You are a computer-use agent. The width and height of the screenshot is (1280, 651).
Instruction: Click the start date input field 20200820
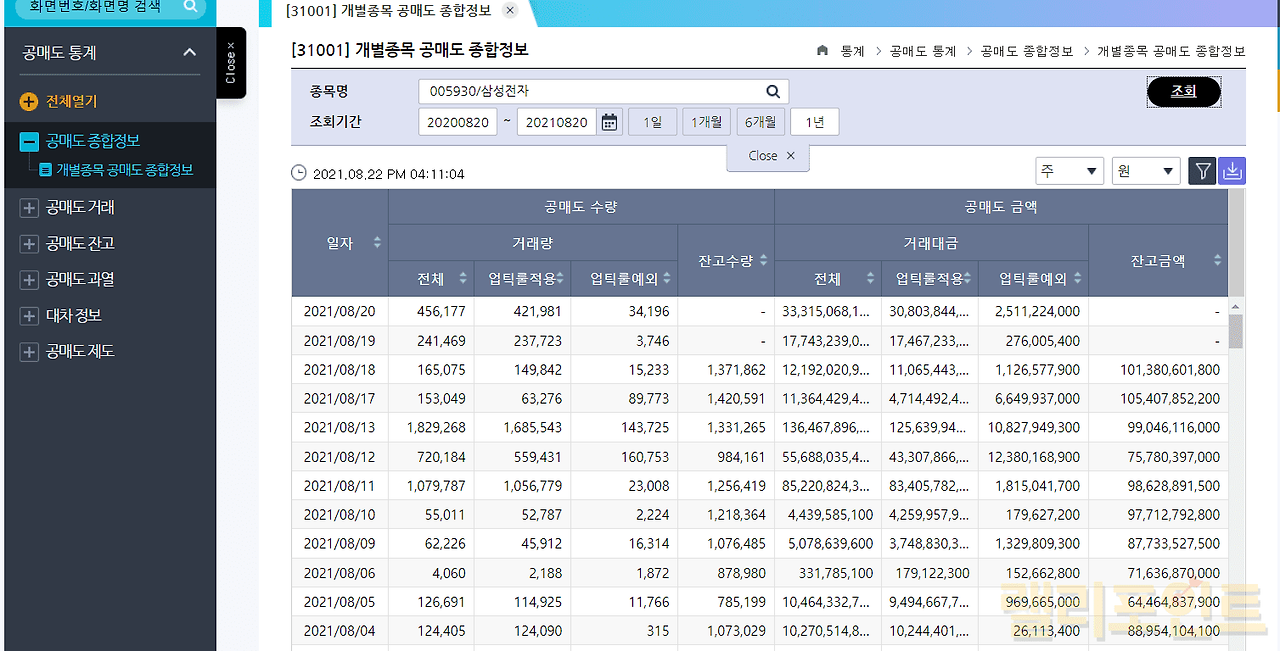click(x=457, y=123)
